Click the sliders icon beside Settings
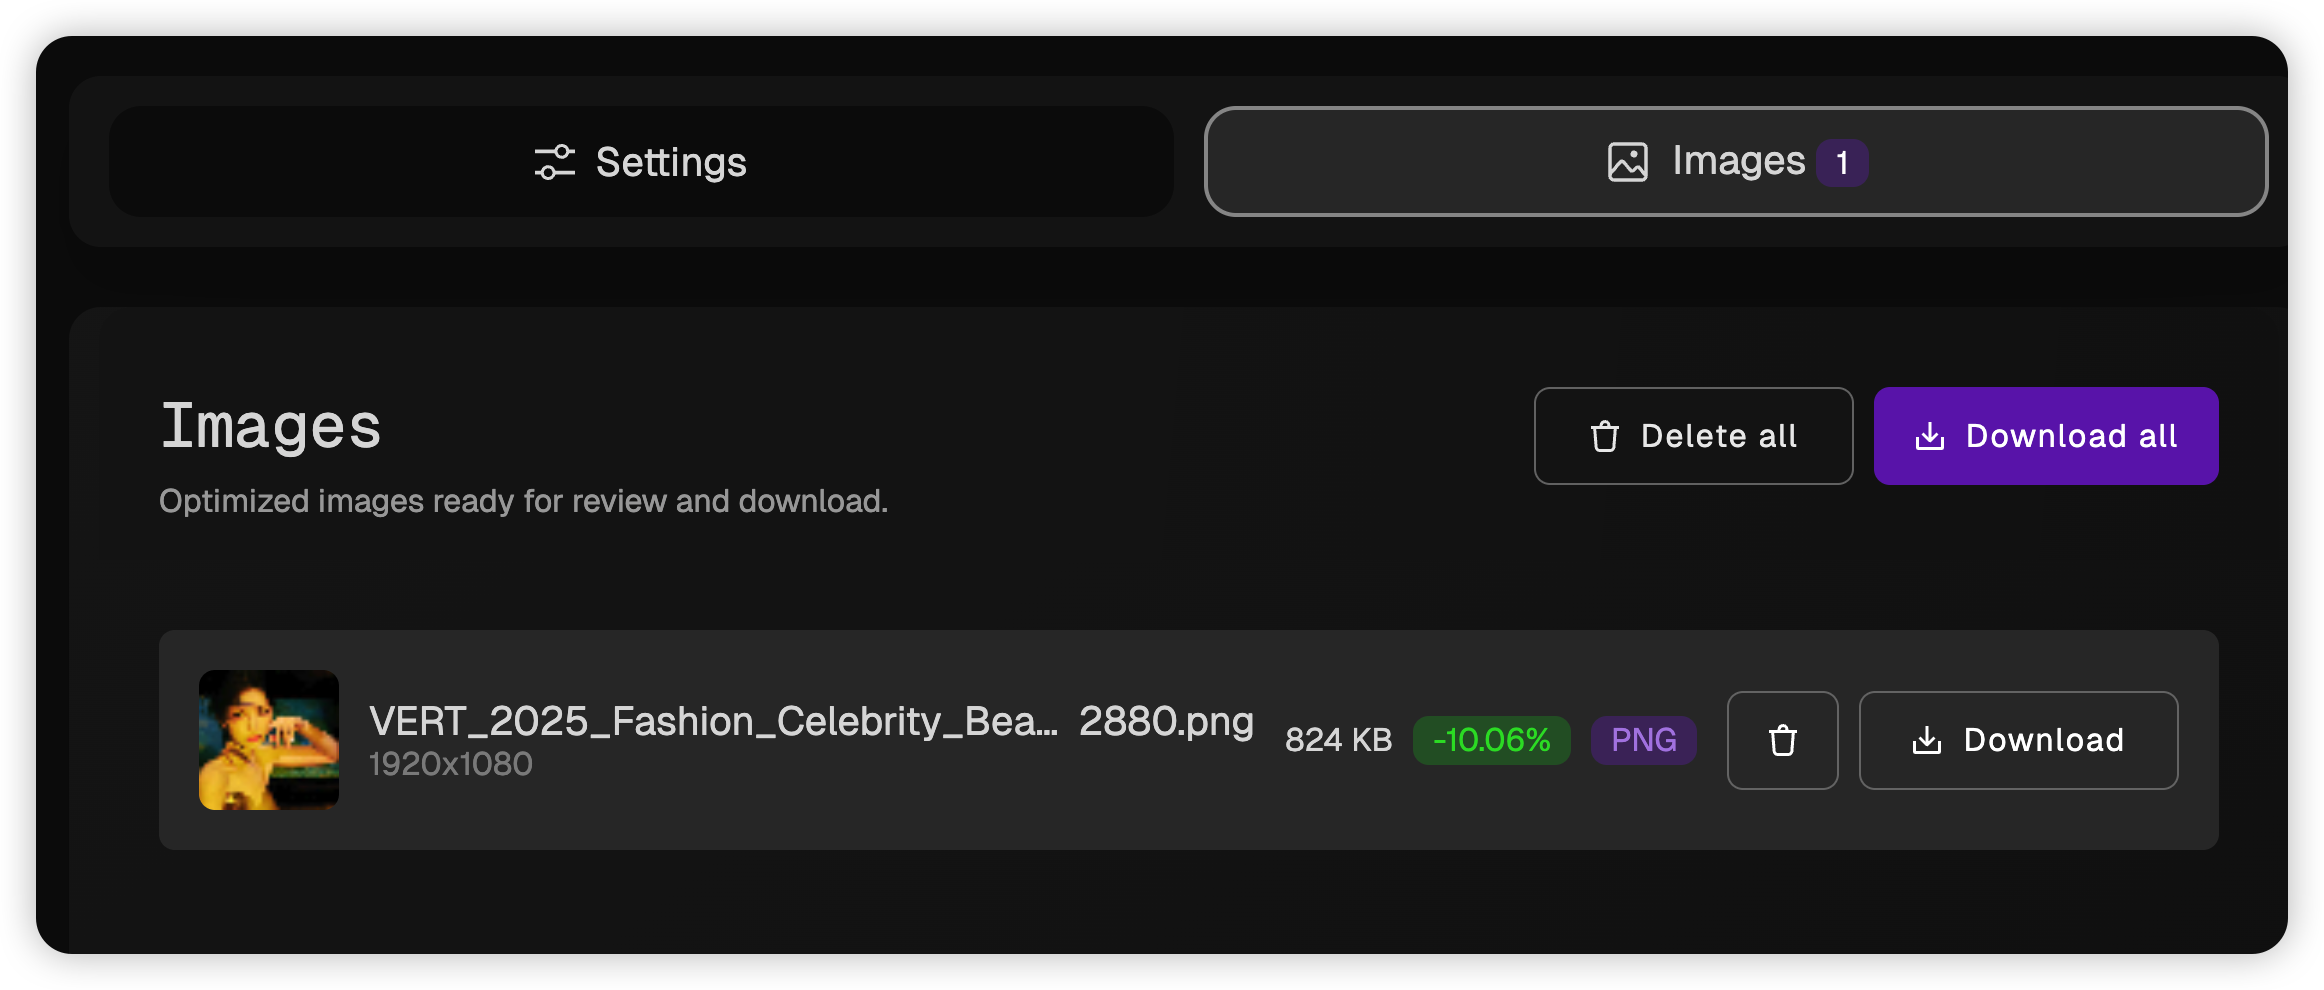Image resolution: width=2324 pixels, height=990 pixels. pos(554,162)
